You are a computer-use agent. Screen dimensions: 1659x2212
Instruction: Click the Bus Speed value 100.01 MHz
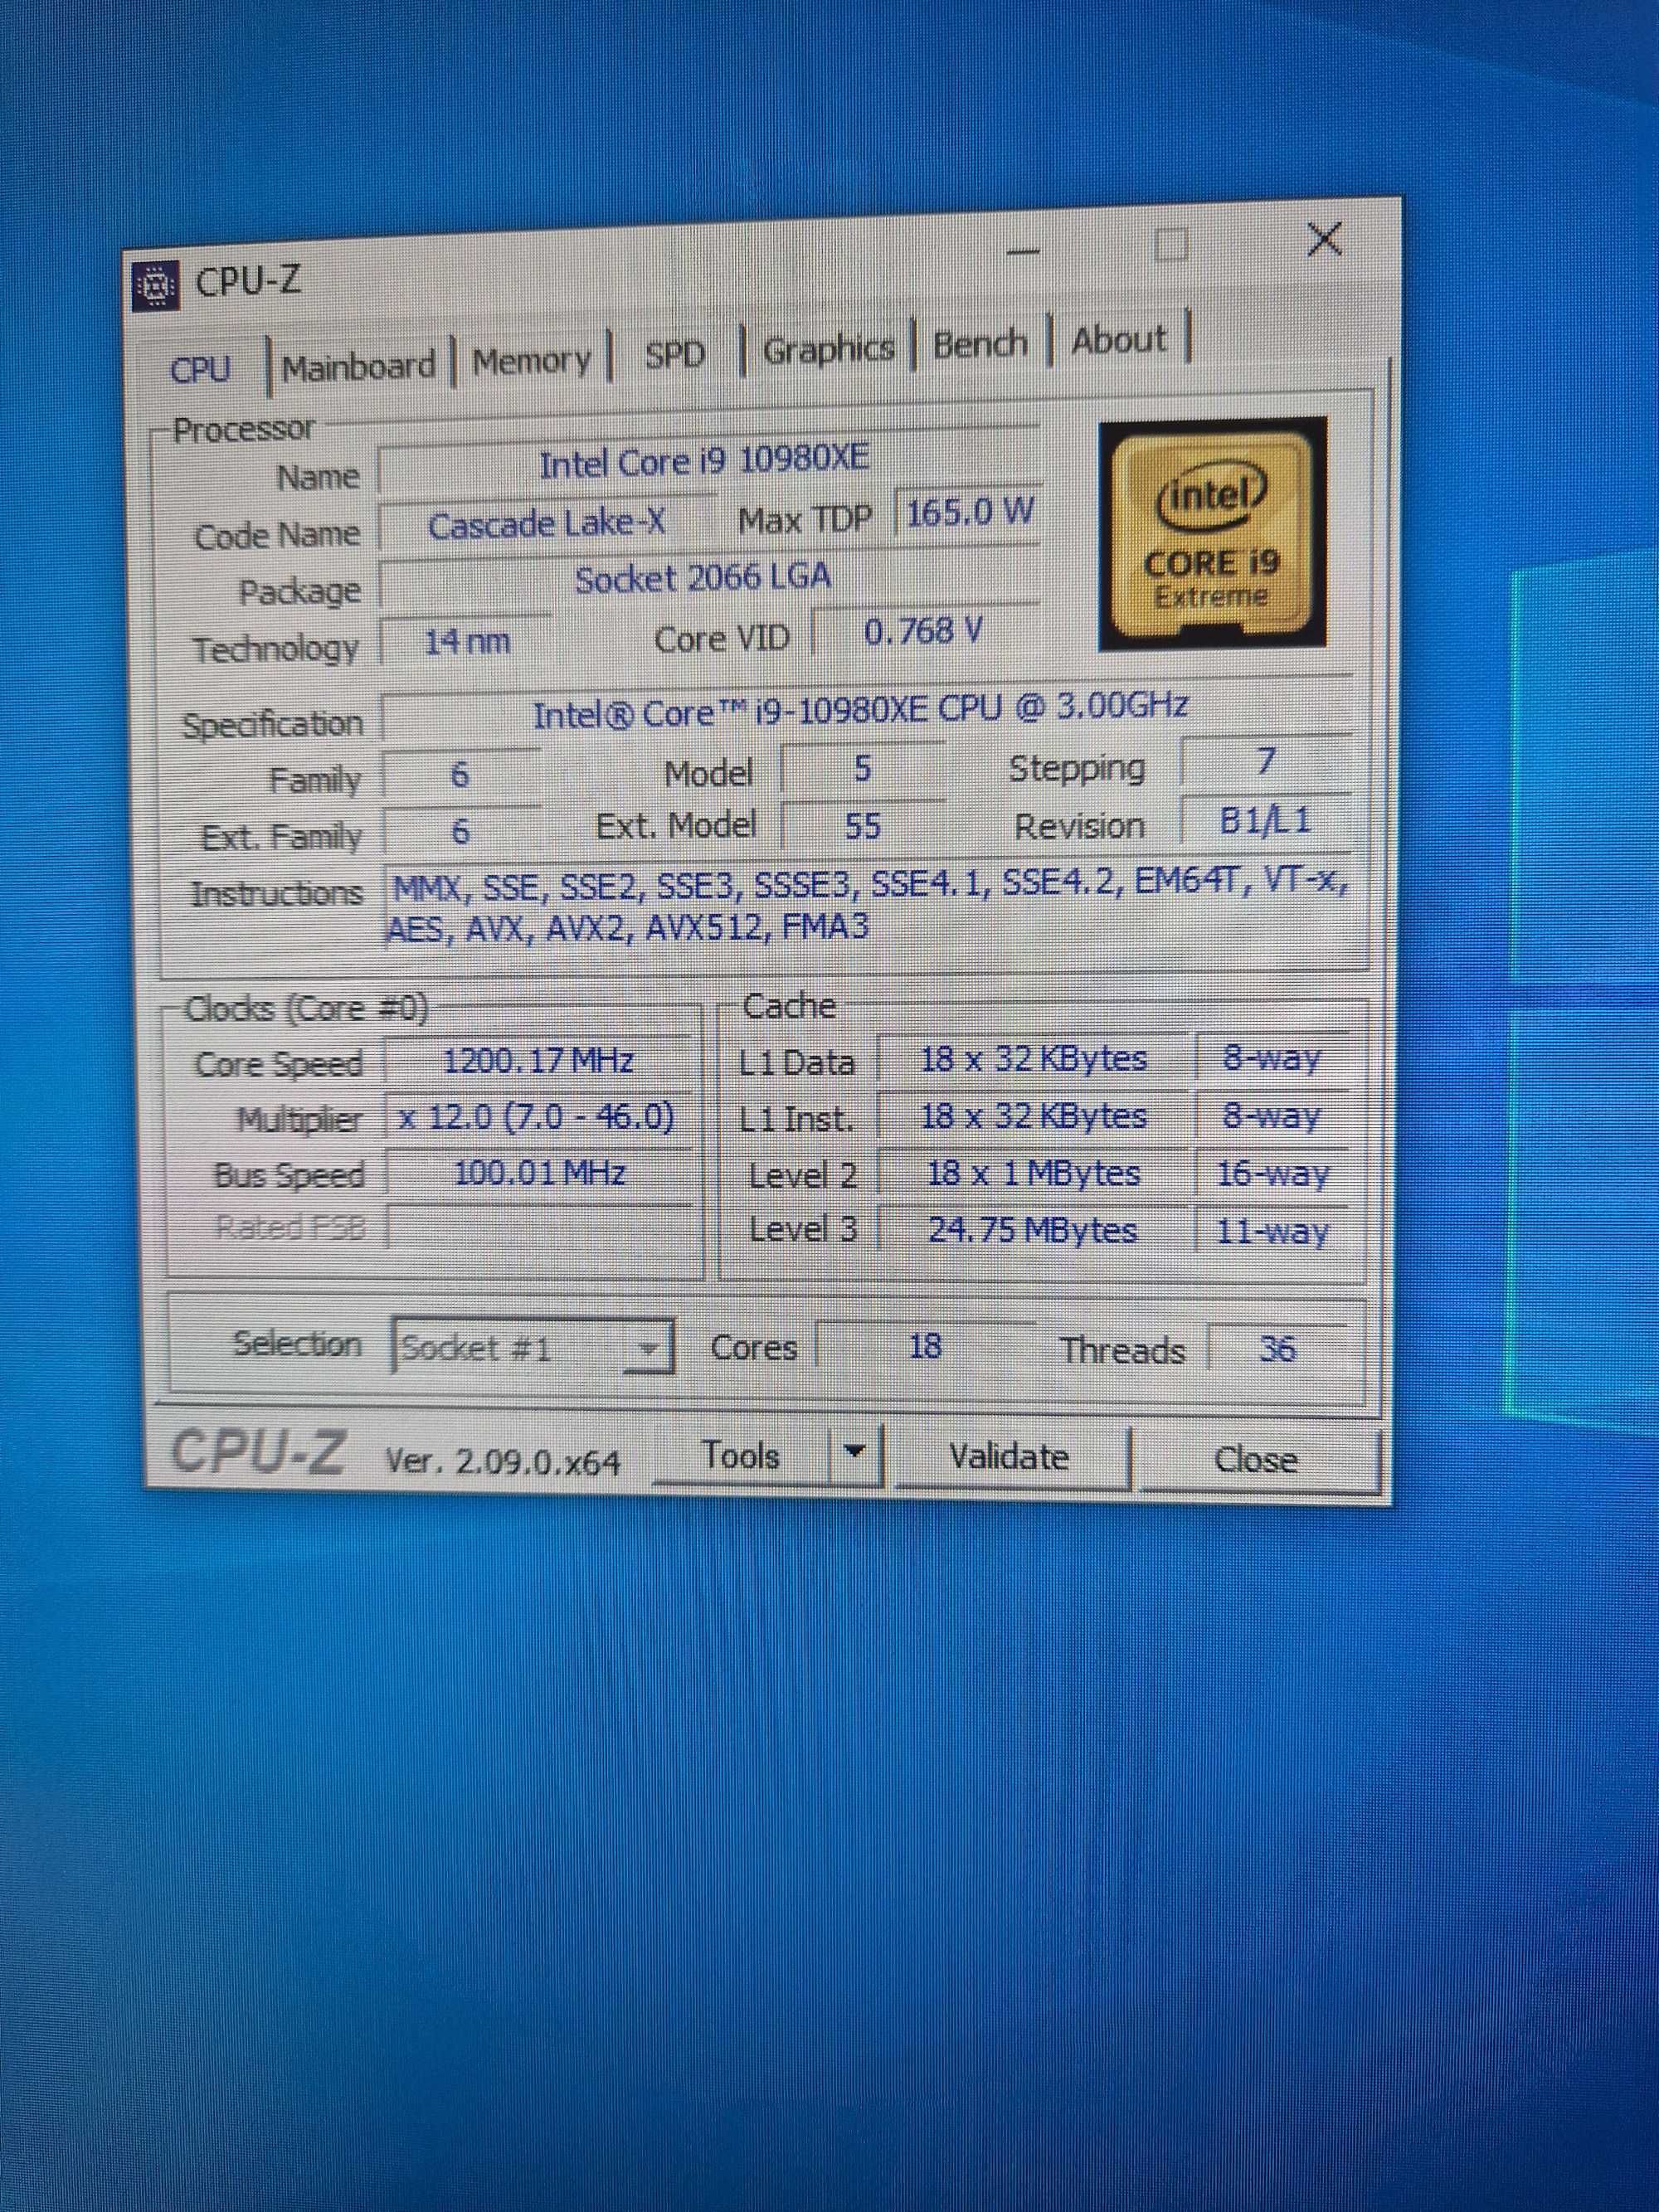click(539, 1173)
